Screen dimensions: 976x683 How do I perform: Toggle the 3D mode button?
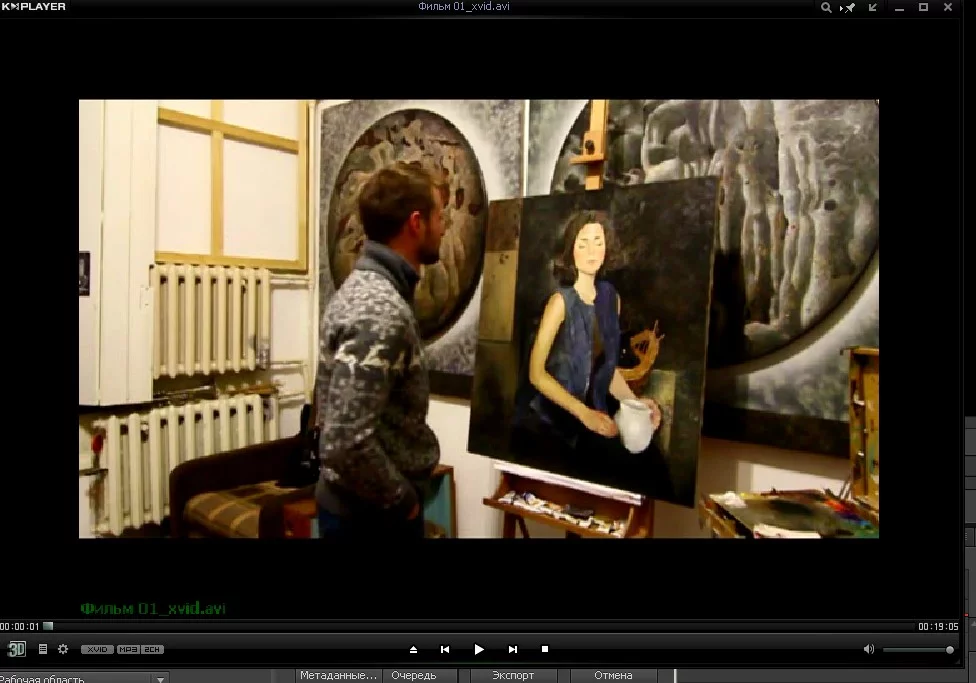pyautogui.click(x=16, y=649)
